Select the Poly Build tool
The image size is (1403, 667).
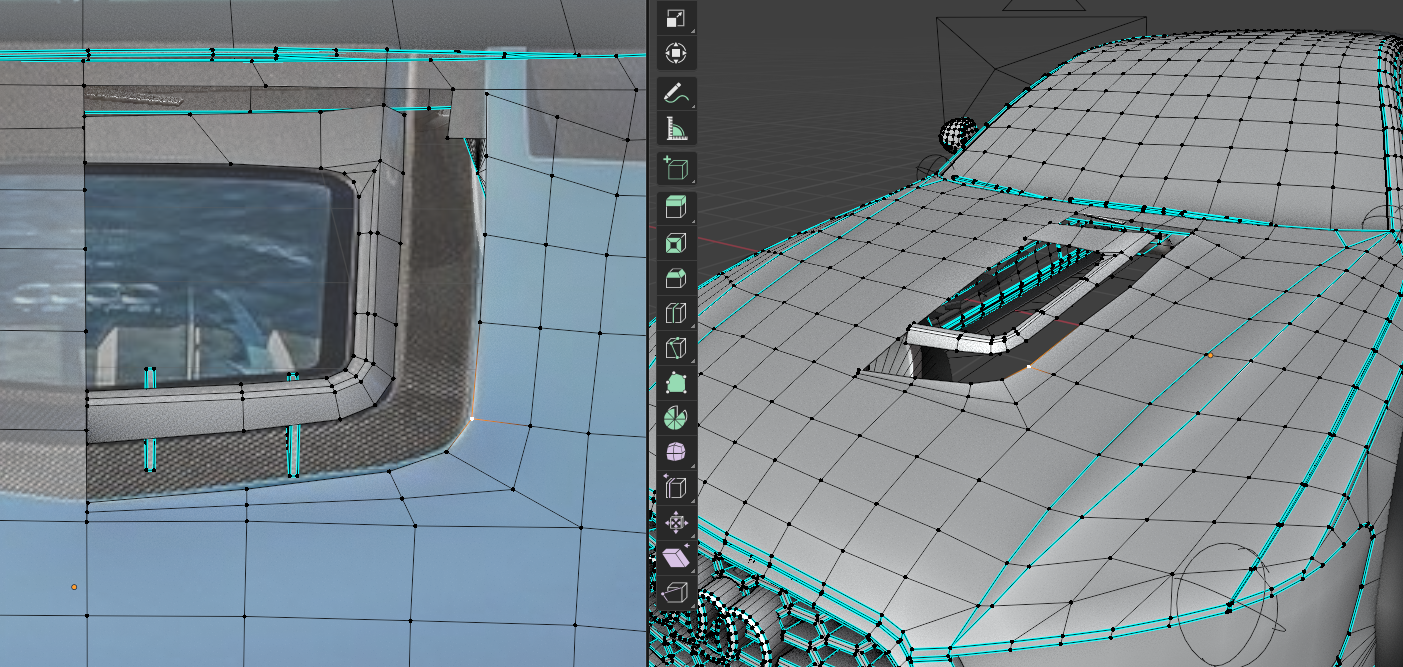click(676, 383)
